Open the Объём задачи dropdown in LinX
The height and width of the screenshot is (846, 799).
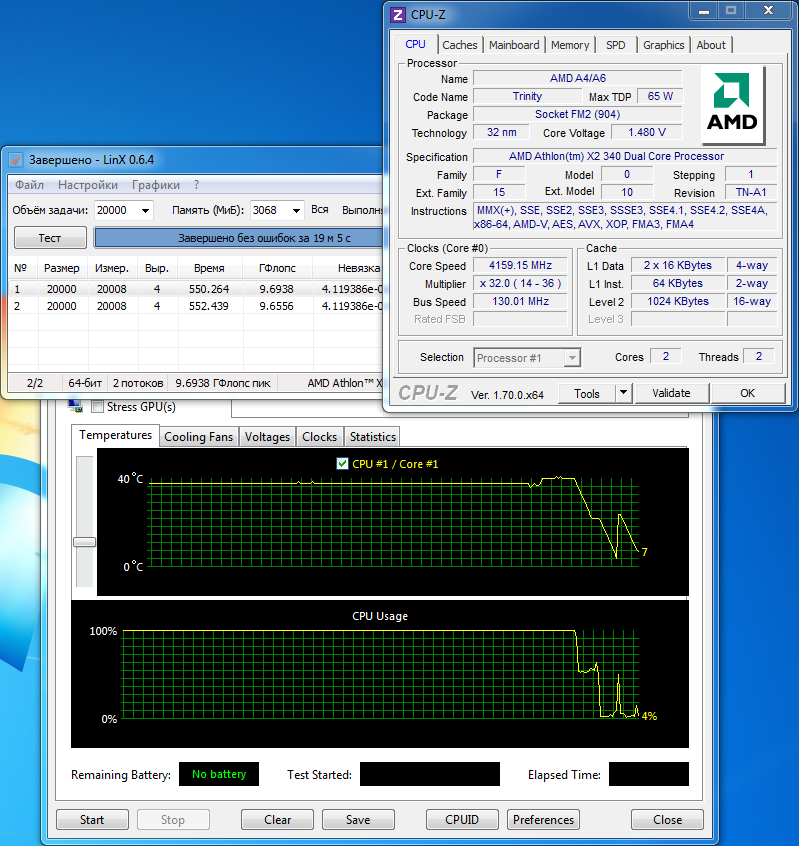(145, 210)
